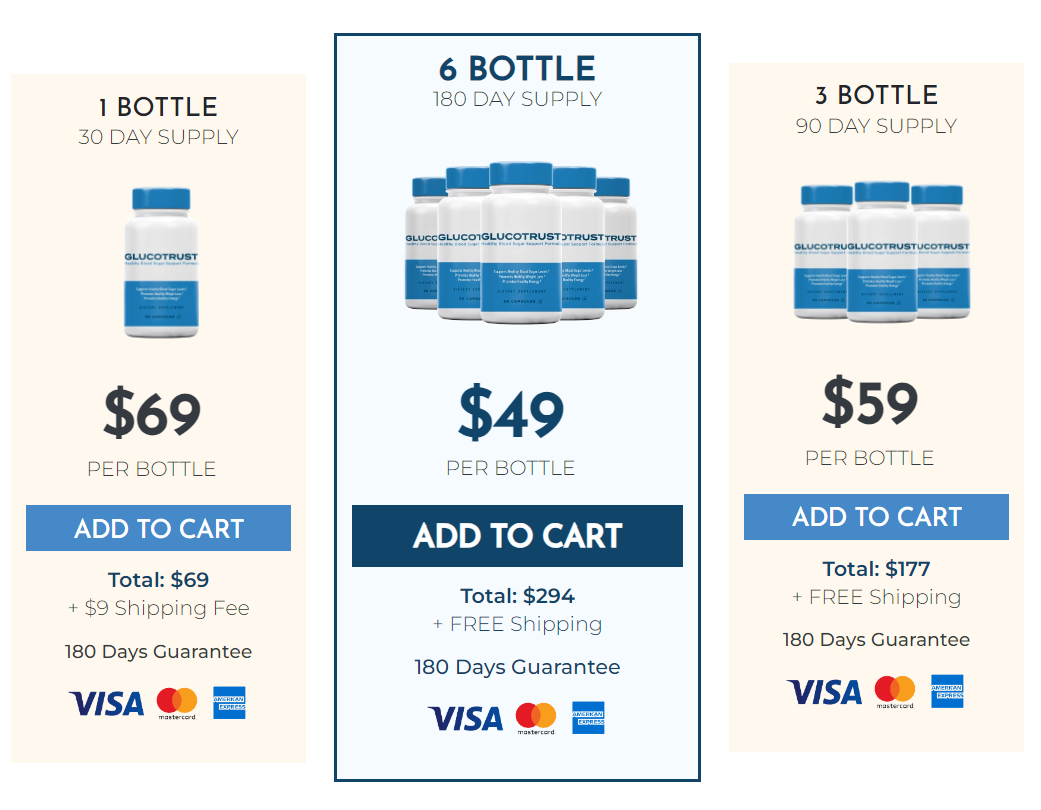The width and height of the screenshot is (1041, 810).
Task: Click American Express icon in 1 Bottle card
Action: pos(229,703)
